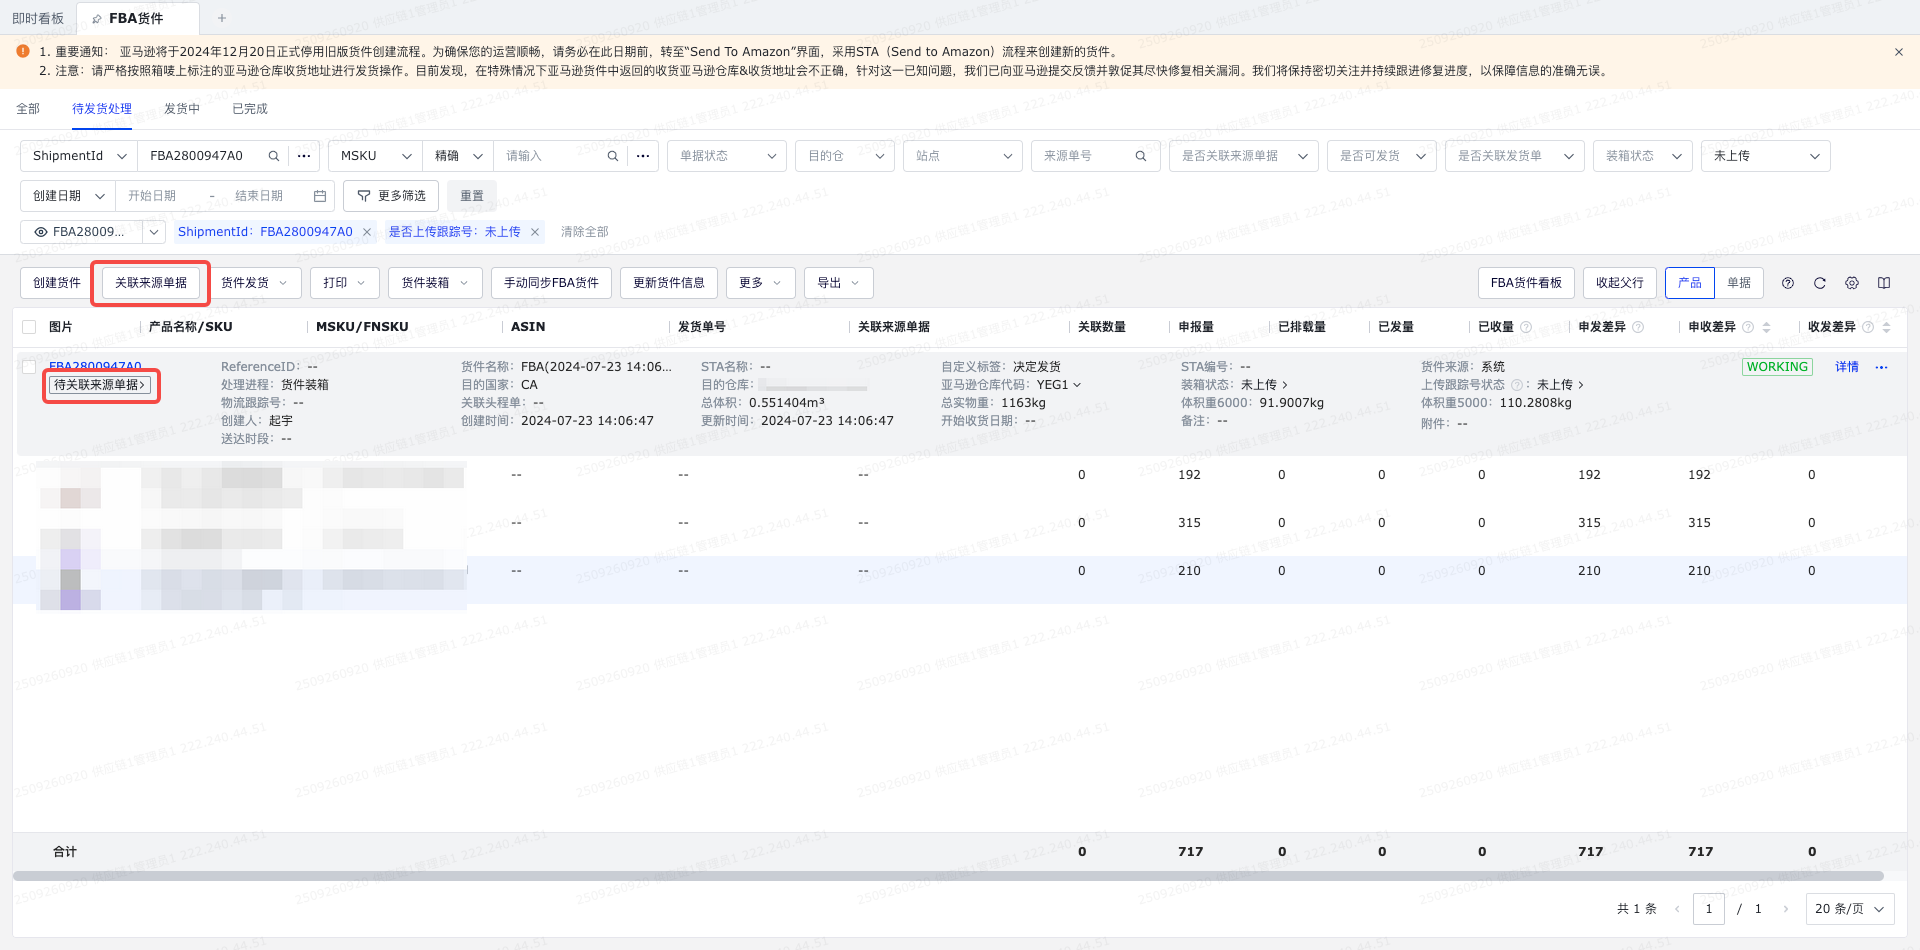This screenshot has height=950, width=1920.
Task: Dismiss the orange notification banner
Action: pyautogui.click(x=1898, y=52)
